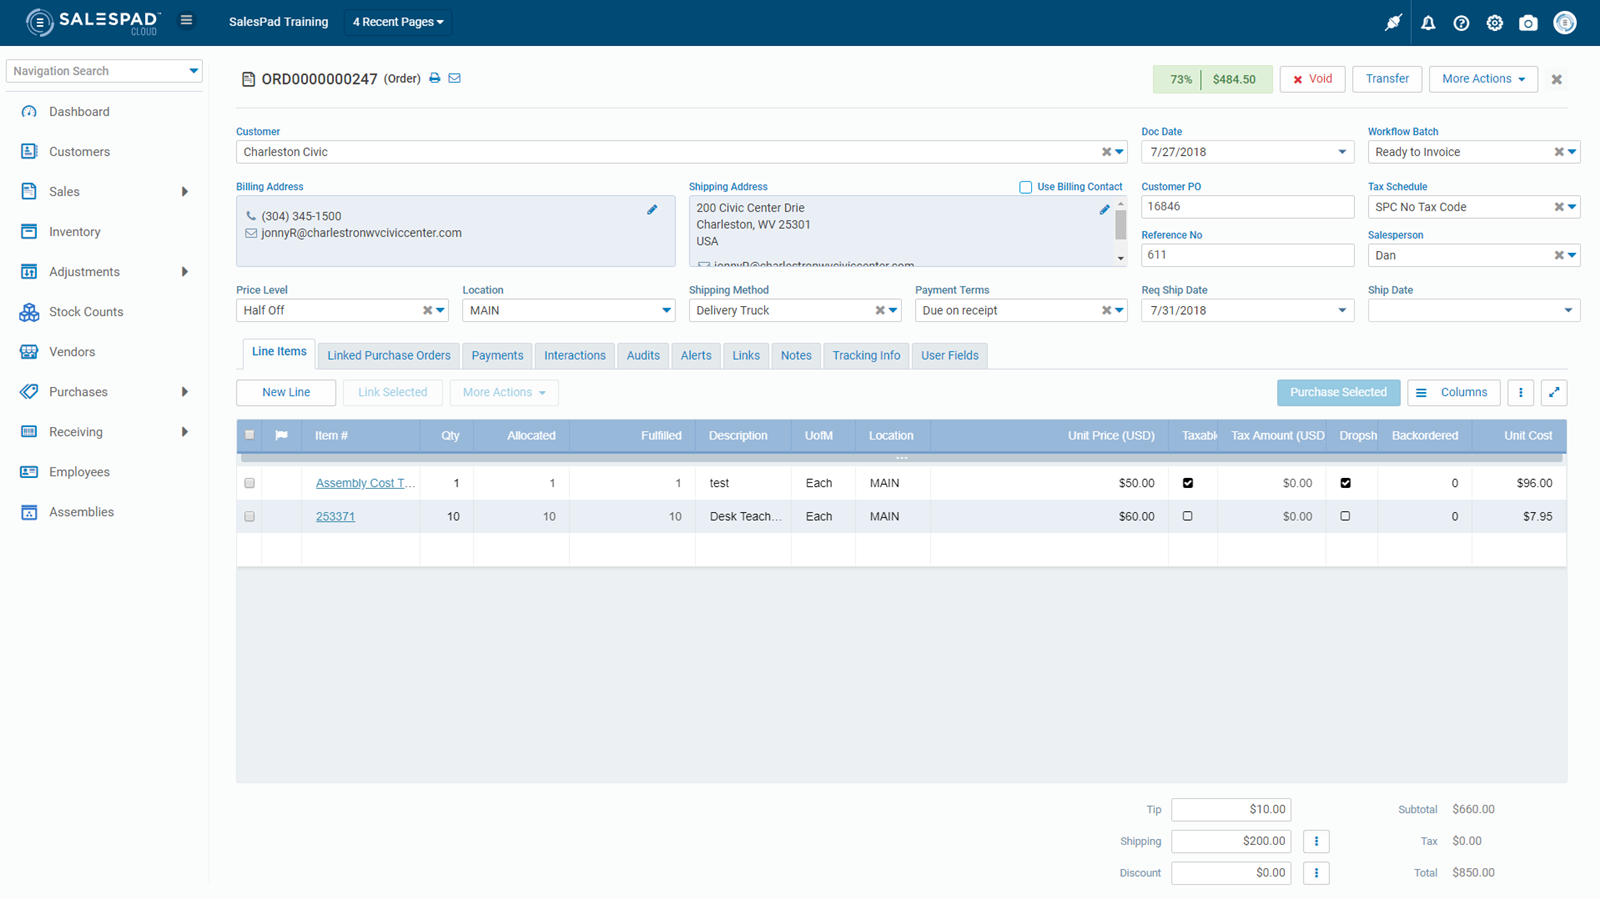Viewport: 1600px width, 899px height.
Task: Open the hamburger menu toggle
Action: pyautogui.click(x=186, y=20)
